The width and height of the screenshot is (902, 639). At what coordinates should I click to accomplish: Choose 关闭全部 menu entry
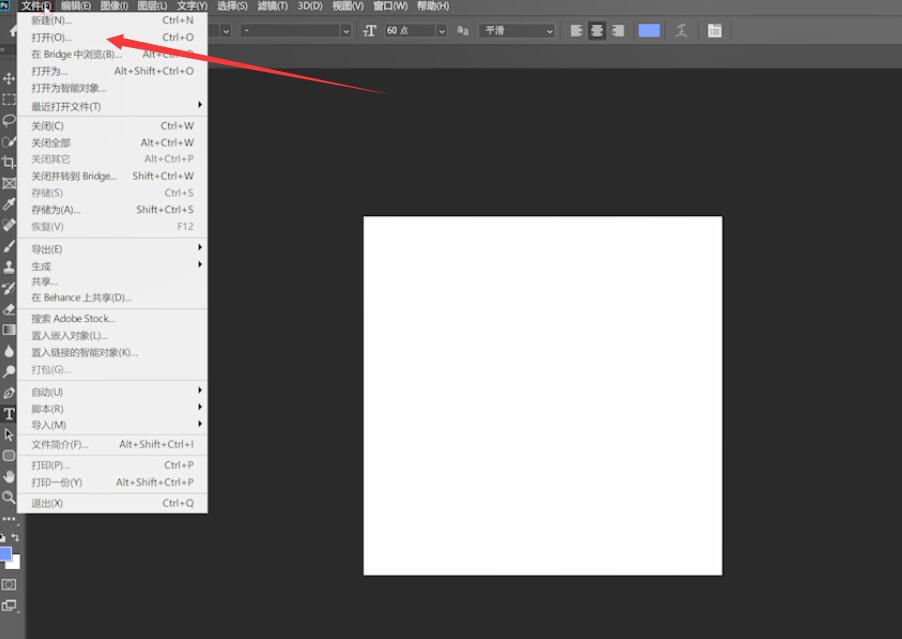point(112,142)
